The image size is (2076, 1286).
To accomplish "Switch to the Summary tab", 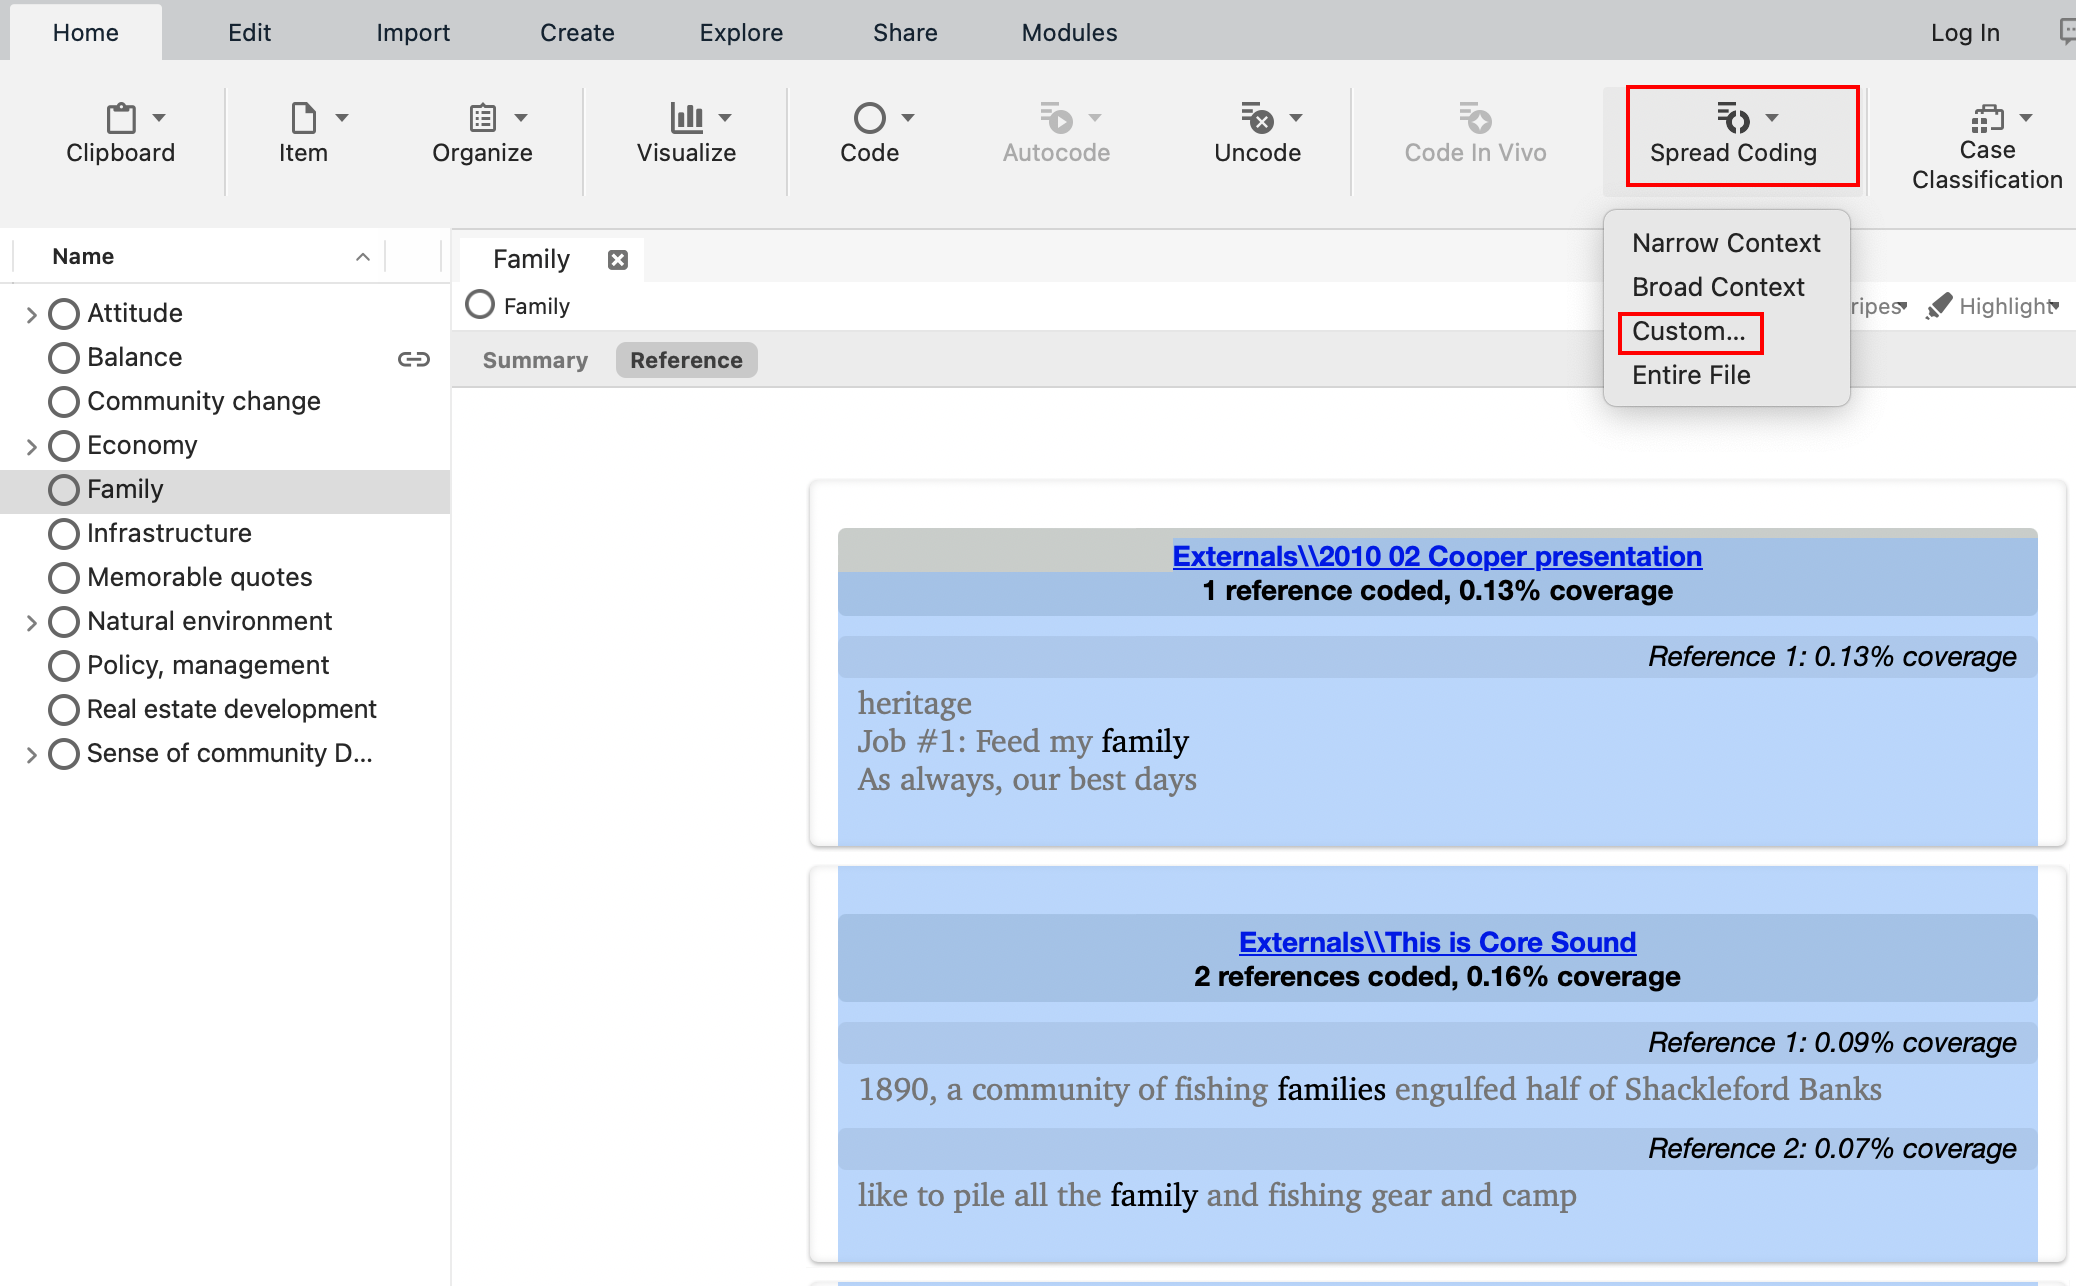I will (532, 359).
